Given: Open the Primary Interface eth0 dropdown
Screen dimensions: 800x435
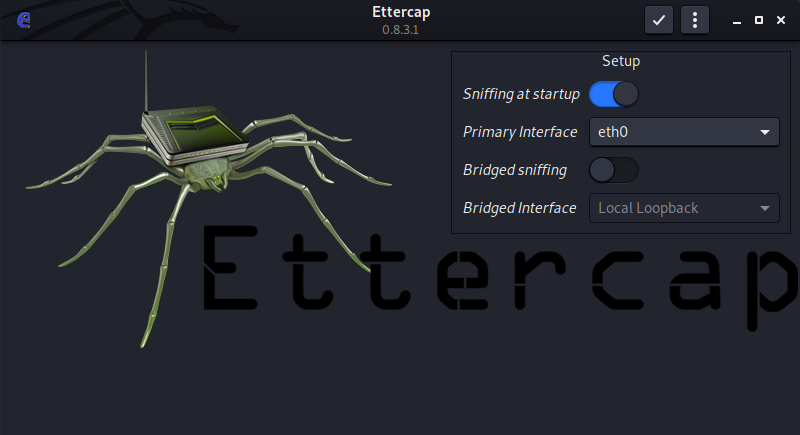Looking at the screenshot, I should pyautogui.click(x=684, y=132).
